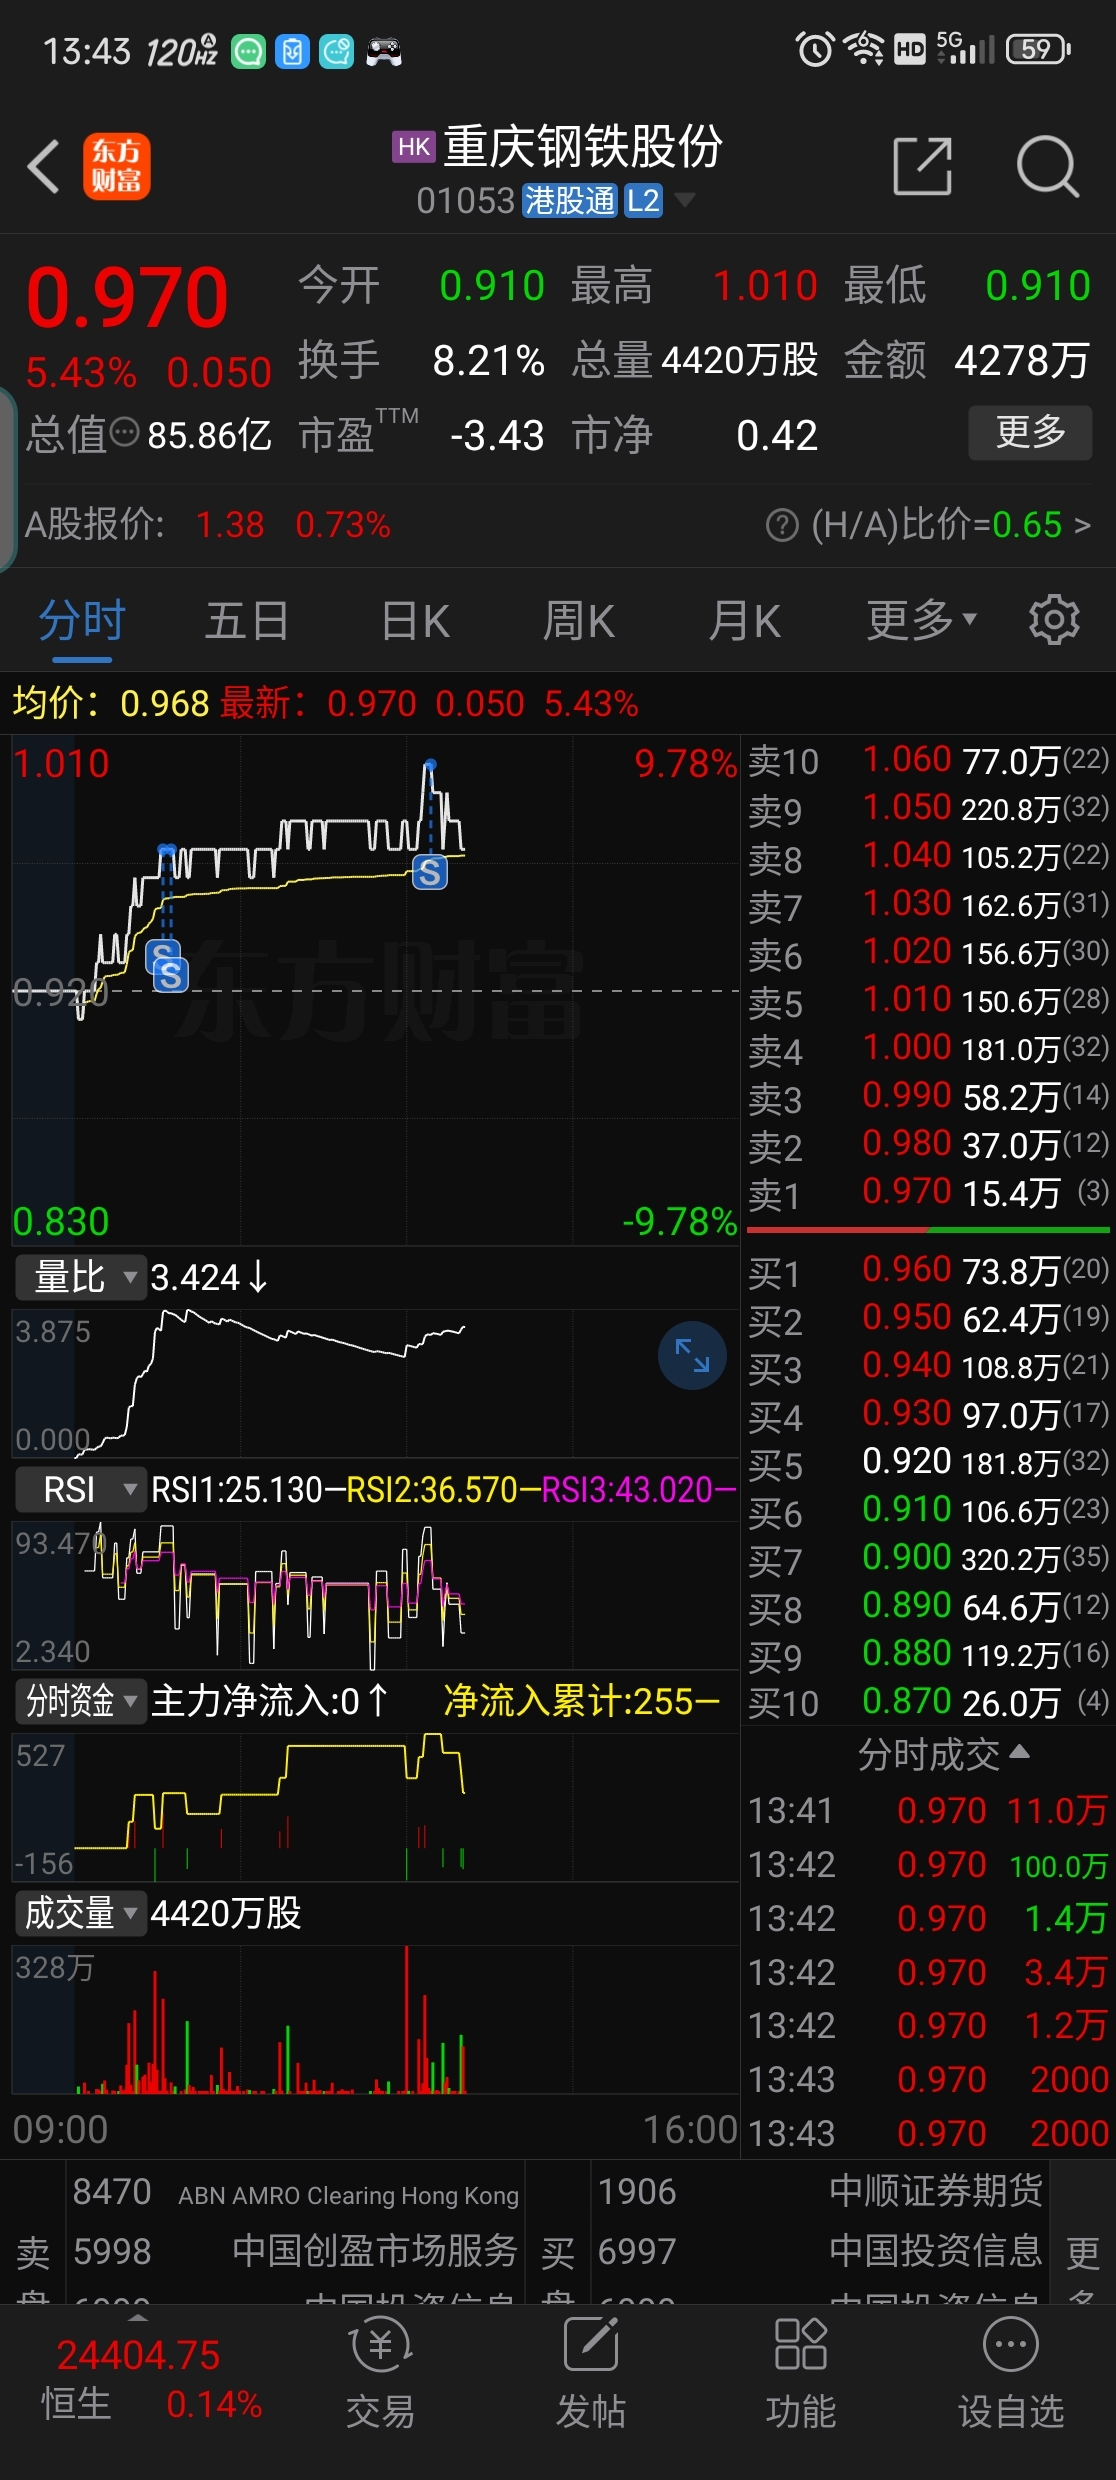This screenshot has width=1116, height=2480.
Task: Open the 东方财富 orange logo icon
Action: tap(116, 166)
